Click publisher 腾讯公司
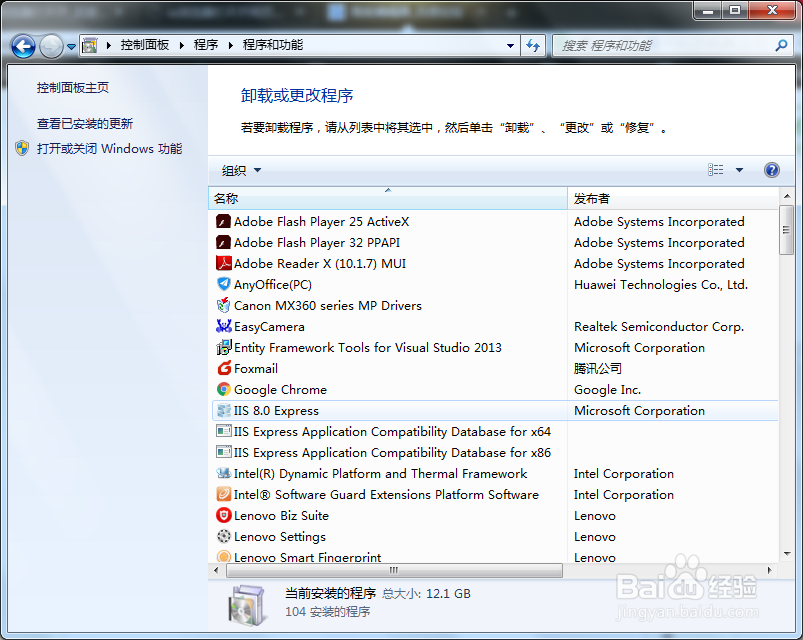 [x=598, y=369]
